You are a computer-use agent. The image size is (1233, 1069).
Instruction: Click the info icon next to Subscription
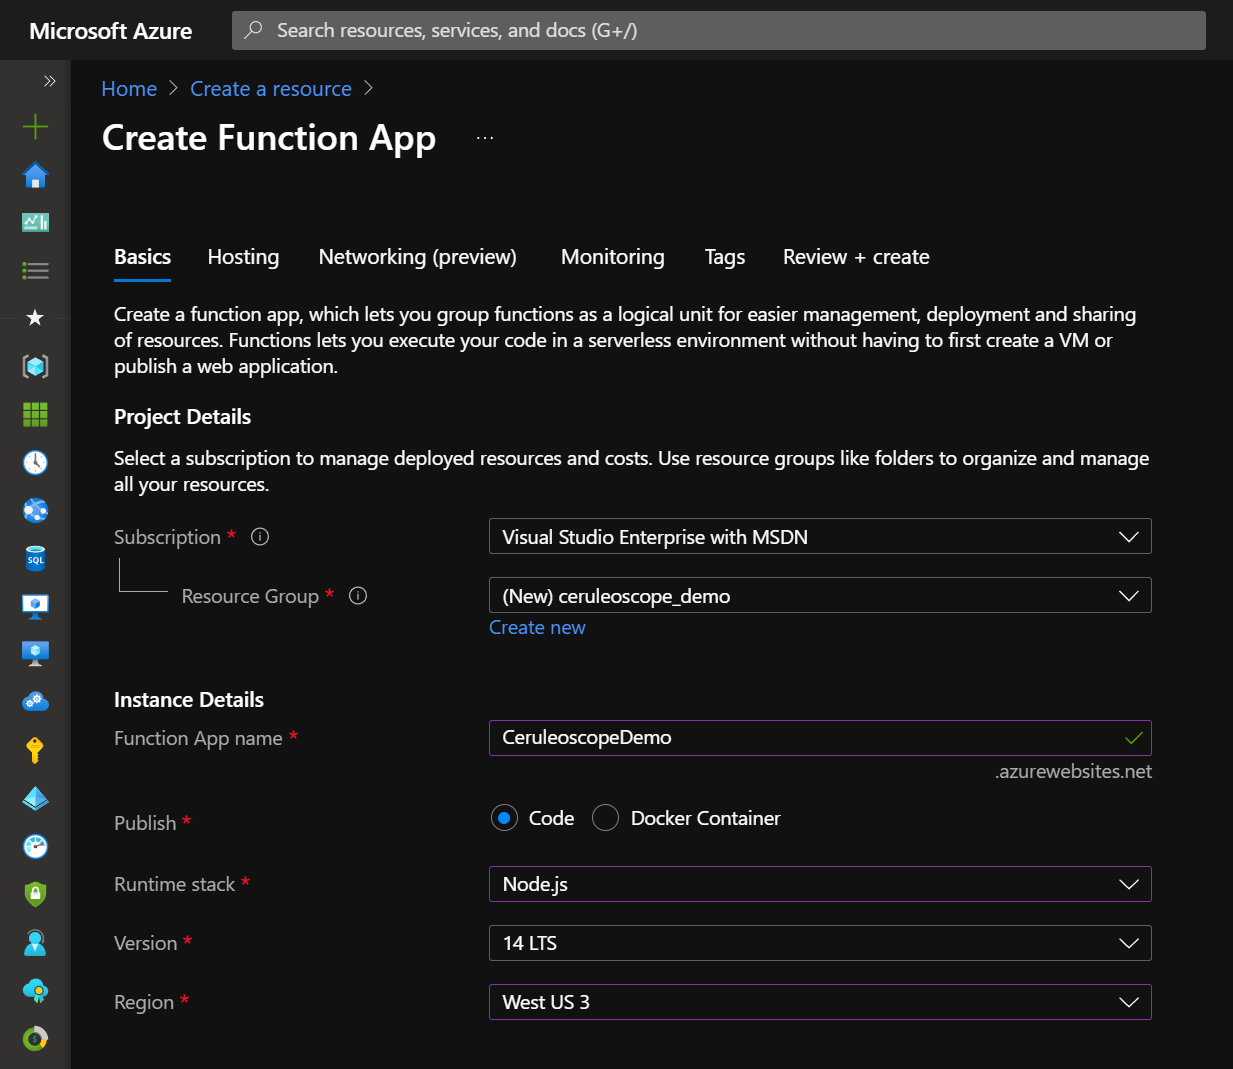(x=260, y=537)
